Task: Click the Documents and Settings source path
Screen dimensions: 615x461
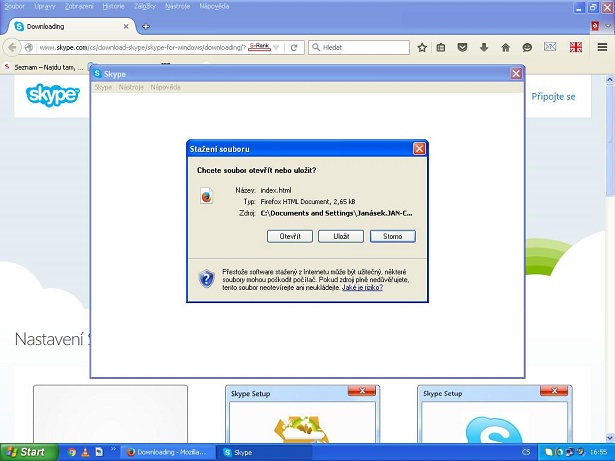Action: (336, 213)
